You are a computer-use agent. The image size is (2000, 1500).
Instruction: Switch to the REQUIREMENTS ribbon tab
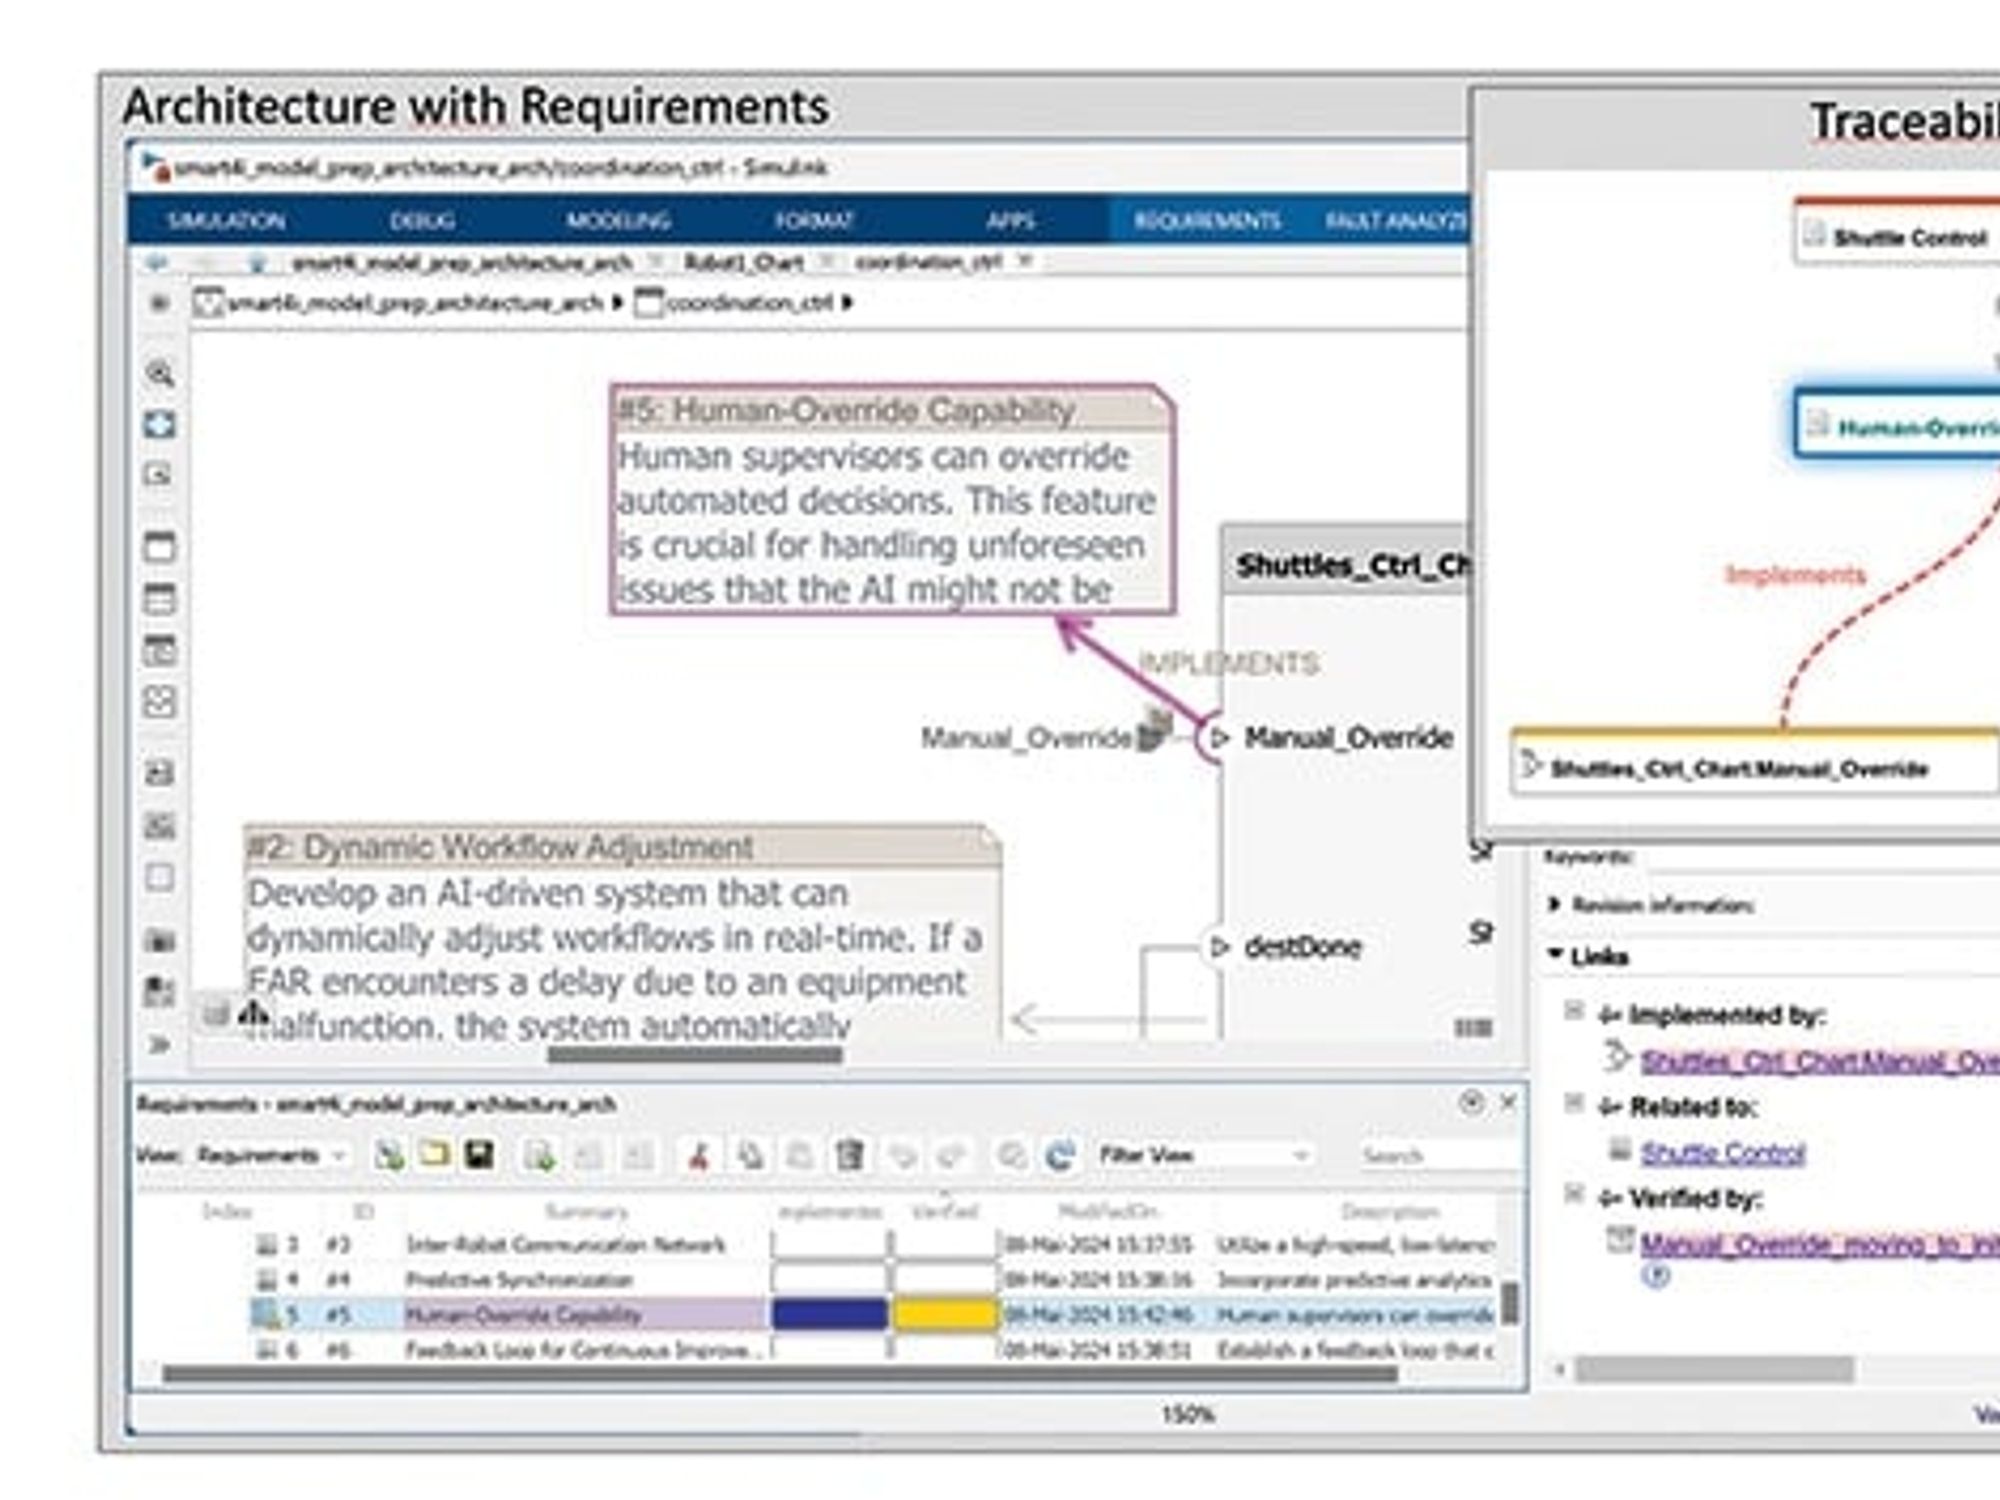tap(1207, 220)
